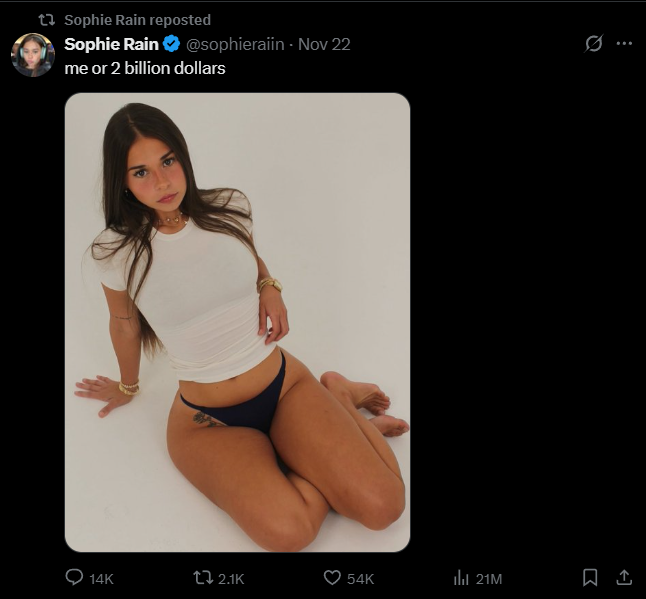Click the share upload icon
The width and height of the screenshot is (646, 599).
623,578
